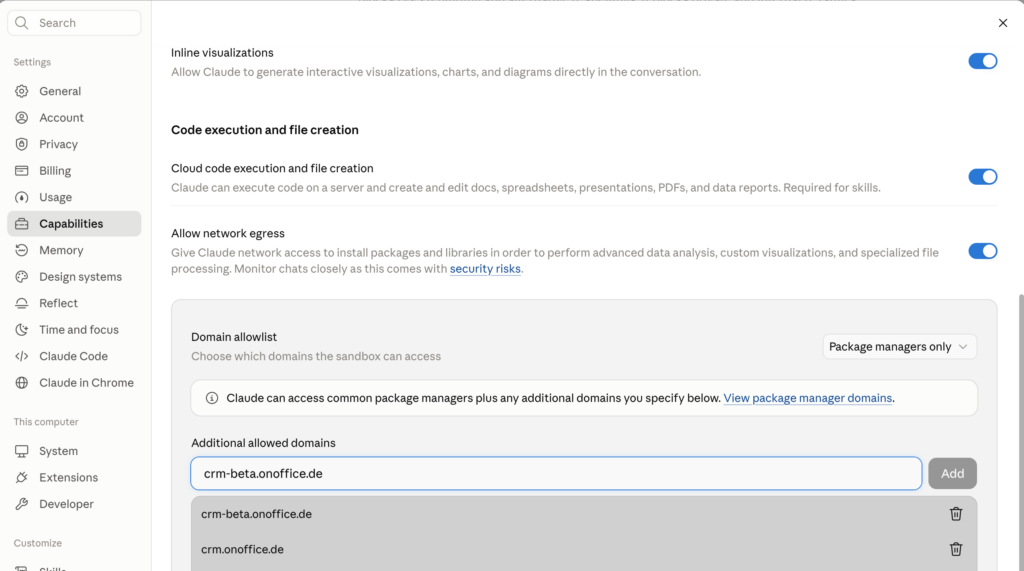Click the settings Search field

pyautogui.click(x=74, y=23)
